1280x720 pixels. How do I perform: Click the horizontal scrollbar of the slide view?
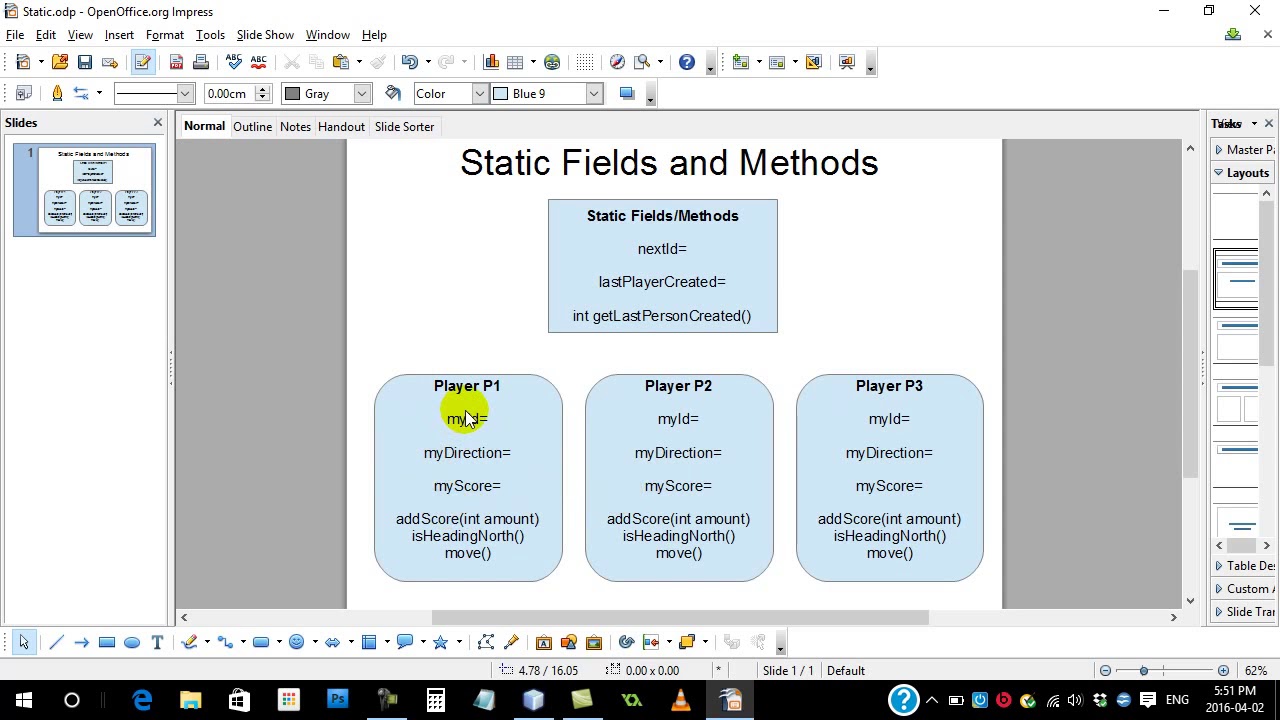click(679, 617)
